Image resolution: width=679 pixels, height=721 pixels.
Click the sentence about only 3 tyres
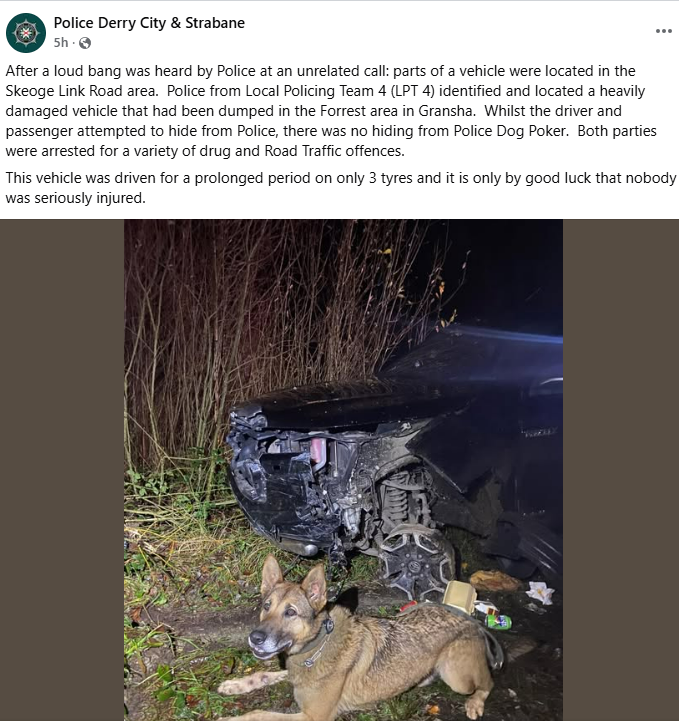tap(341, 188)
